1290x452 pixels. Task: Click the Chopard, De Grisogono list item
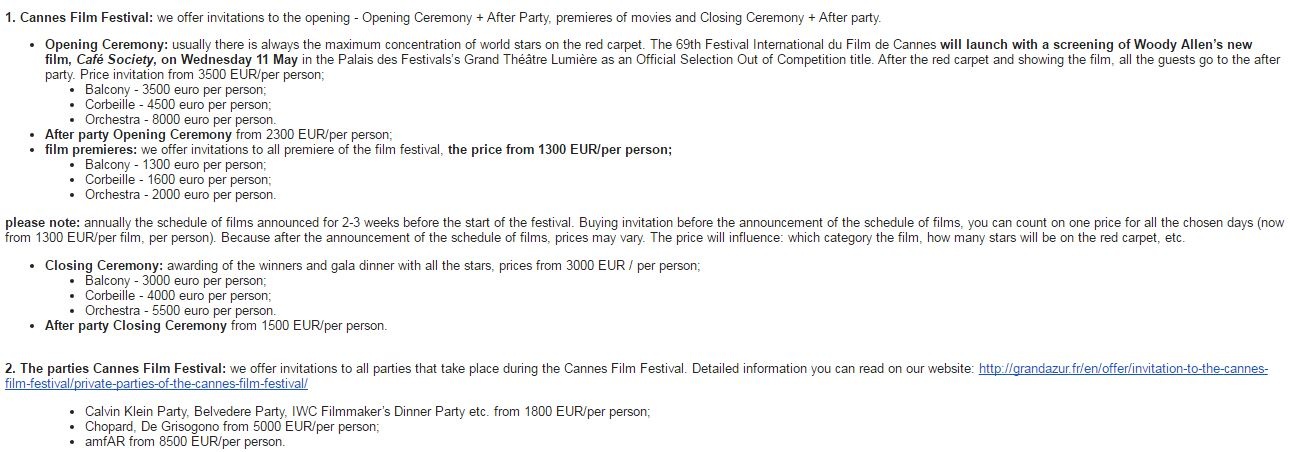tap(232, 426)
